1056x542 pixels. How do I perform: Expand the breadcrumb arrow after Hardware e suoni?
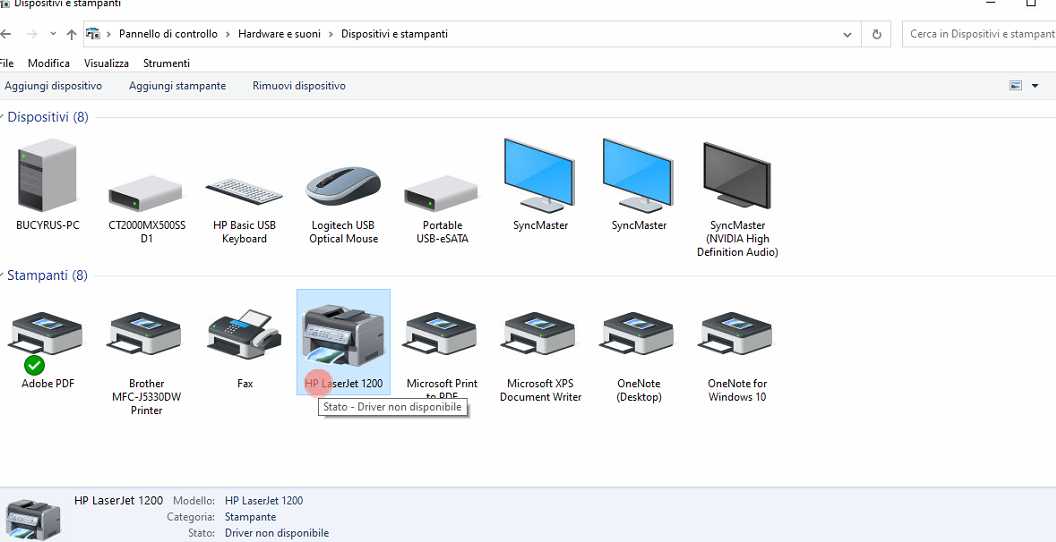click(331, 34)
